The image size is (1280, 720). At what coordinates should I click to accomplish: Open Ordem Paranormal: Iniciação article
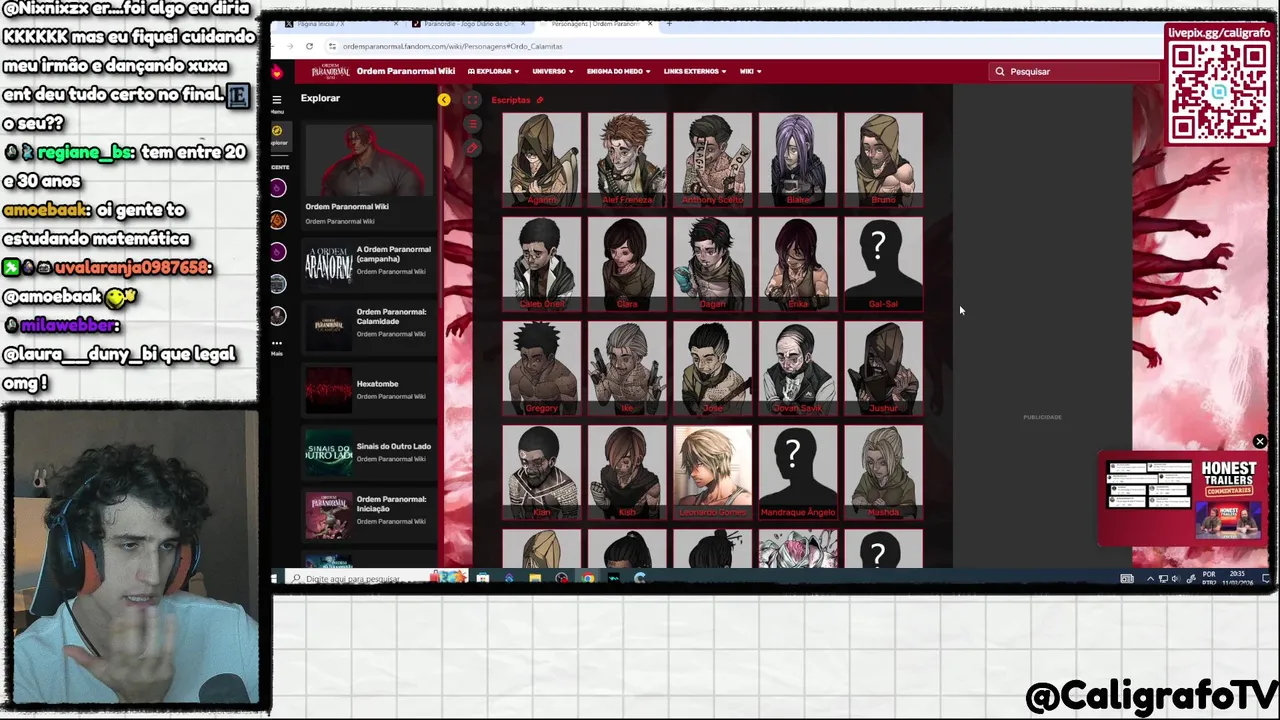368,514
